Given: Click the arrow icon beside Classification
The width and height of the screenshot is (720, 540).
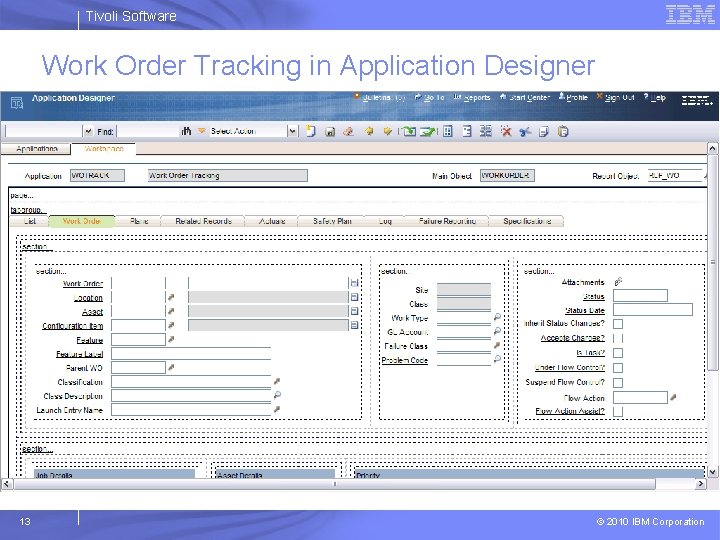Looking at the screenshot, I should (277, 381).
